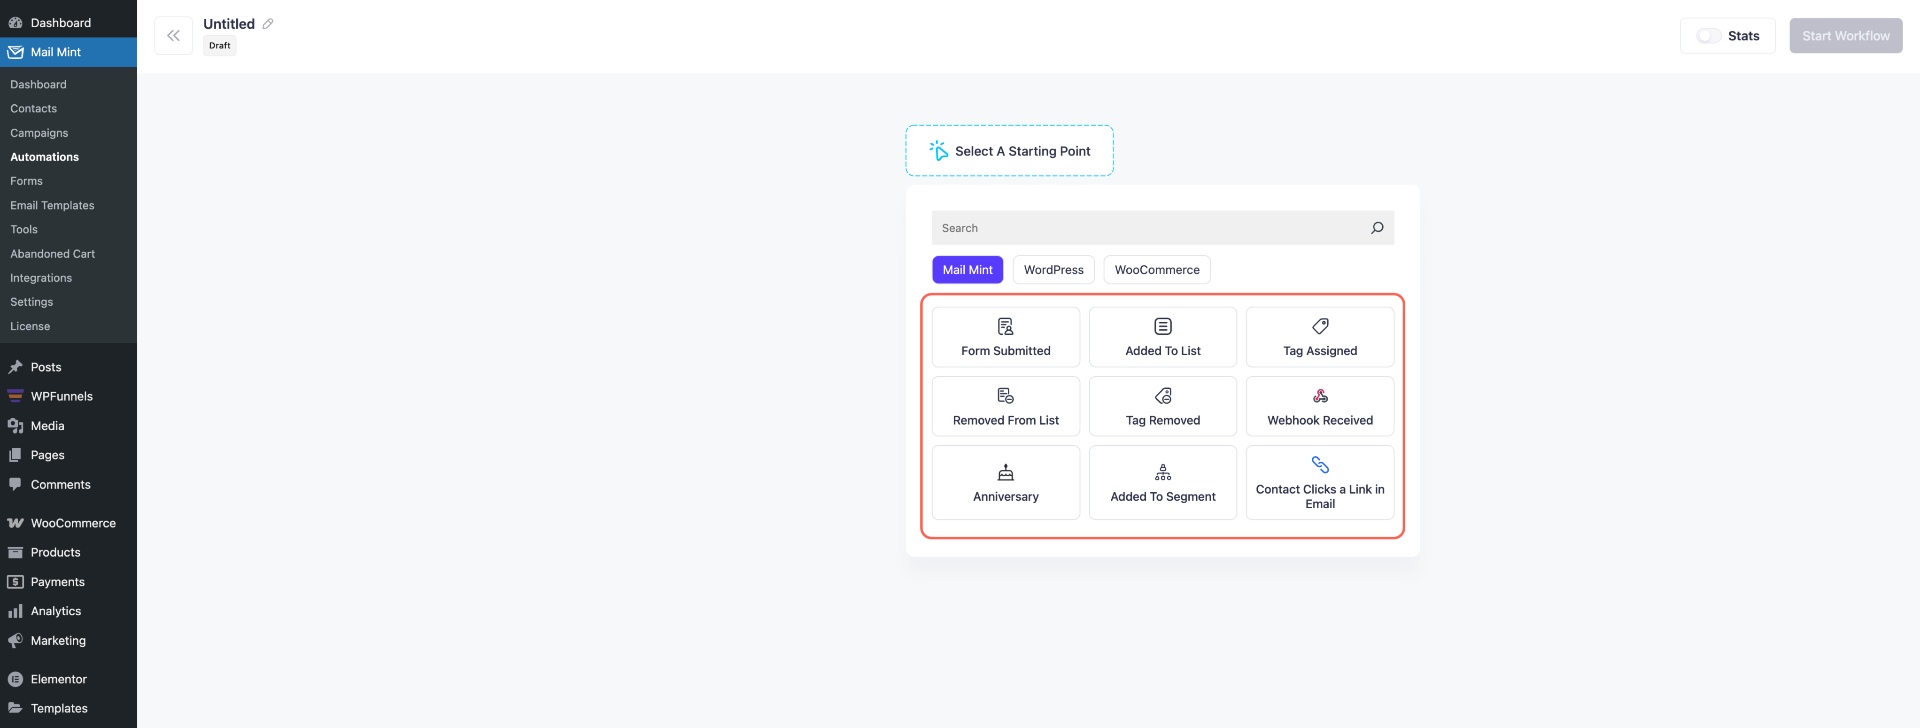The width and height of the screenshot is (1920, 728).
Task: Click the Untitled automation title
Action: [x=229, y=24]
